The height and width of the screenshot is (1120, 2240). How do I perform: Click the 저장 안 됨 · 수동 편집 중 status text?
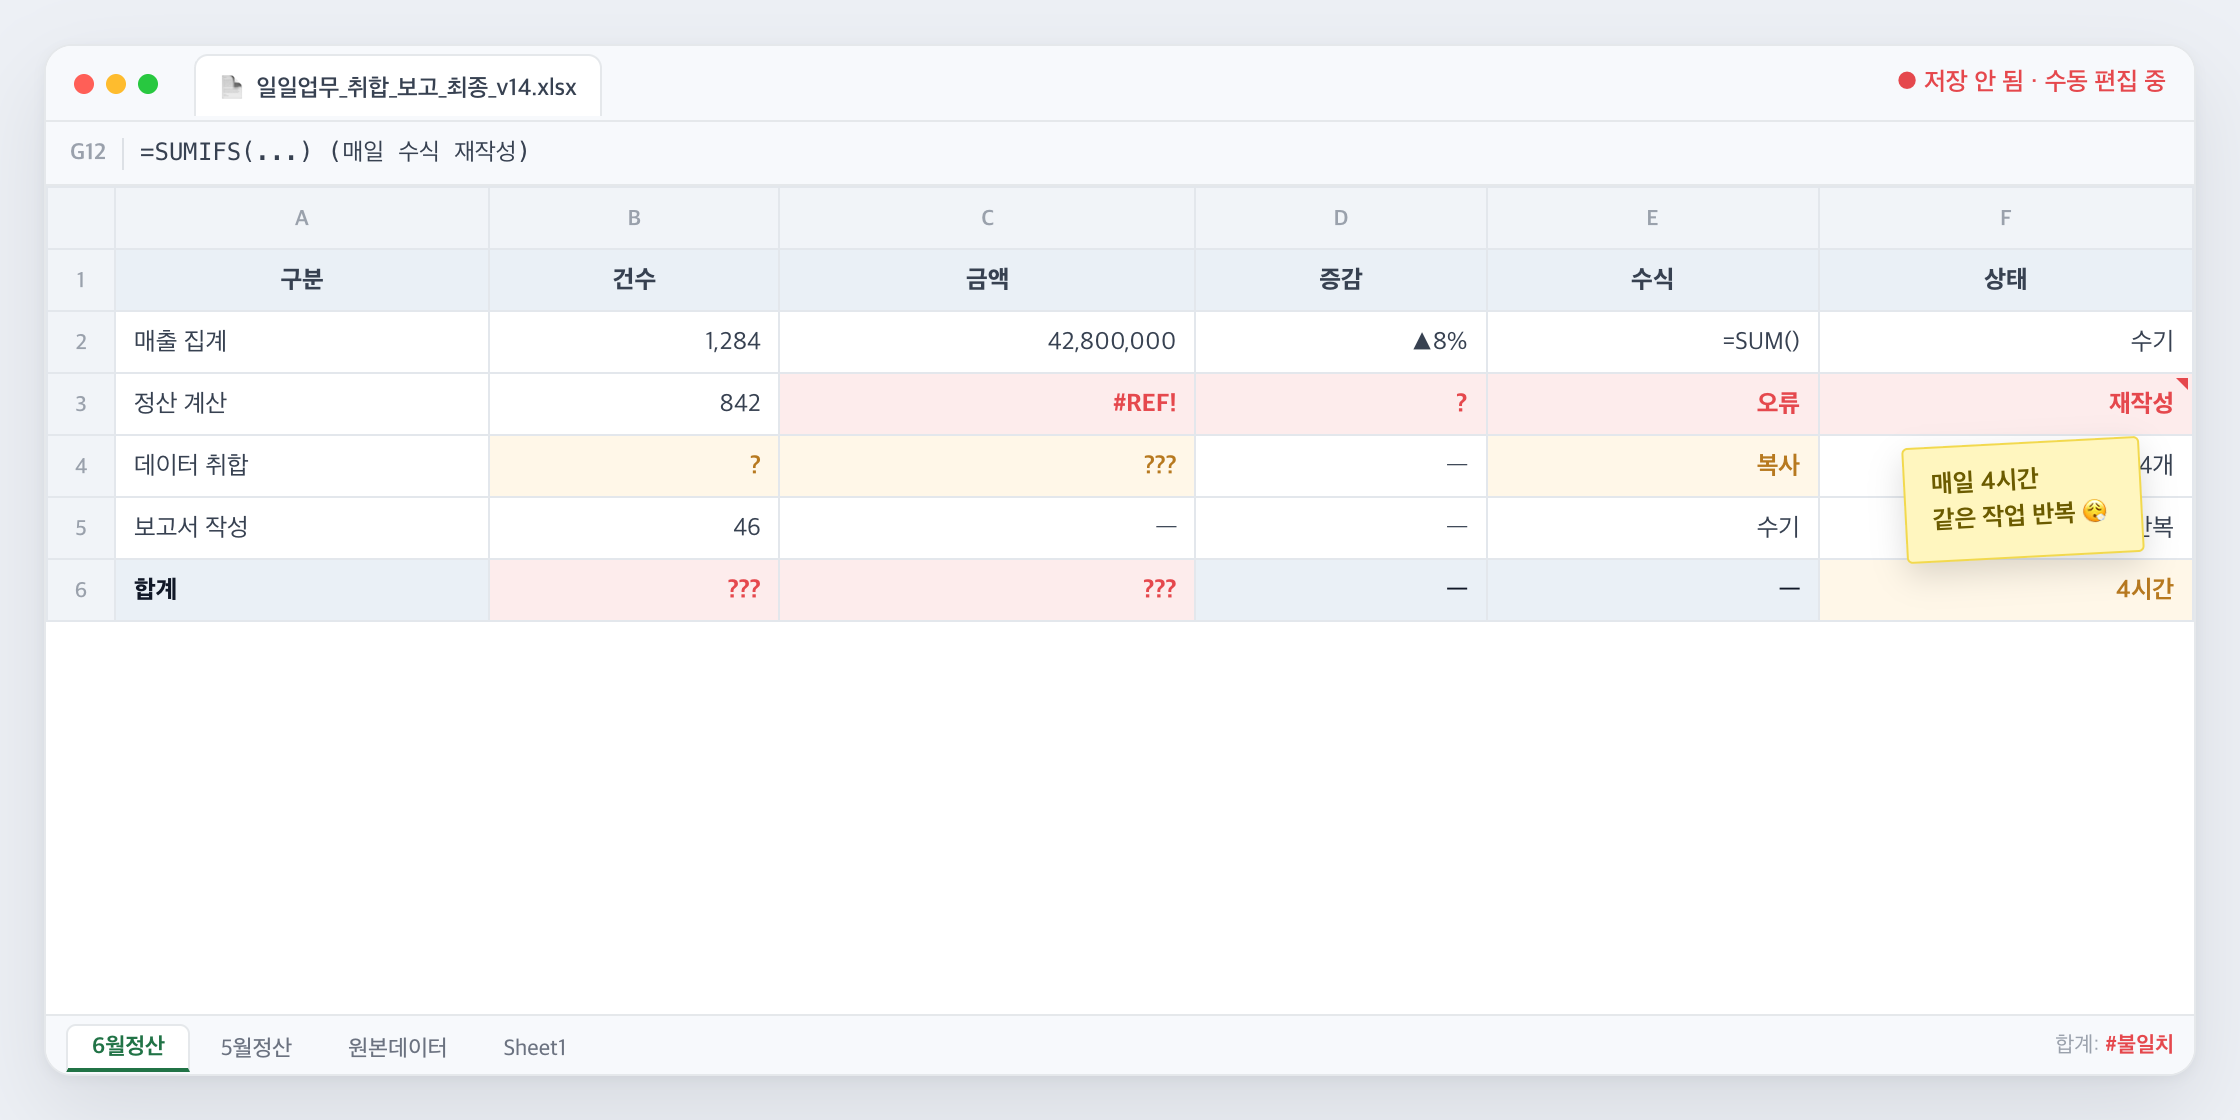point(2044,81)
